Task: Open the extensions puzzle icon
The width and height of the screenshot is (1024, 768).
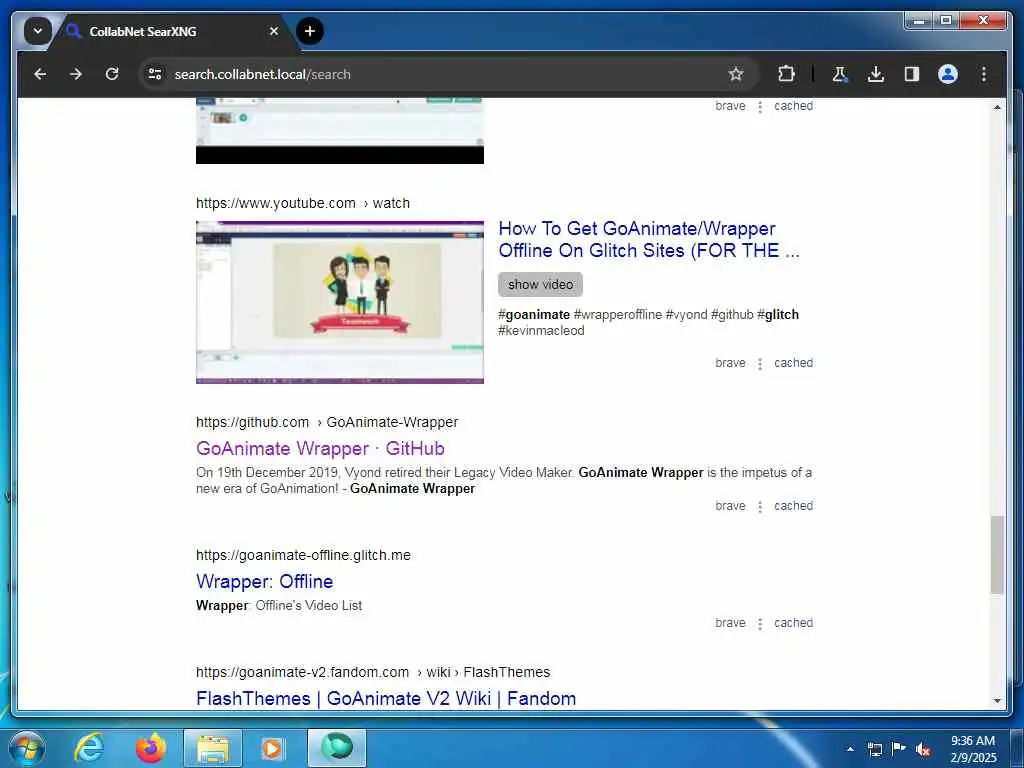Action: [x=786, y=74]
